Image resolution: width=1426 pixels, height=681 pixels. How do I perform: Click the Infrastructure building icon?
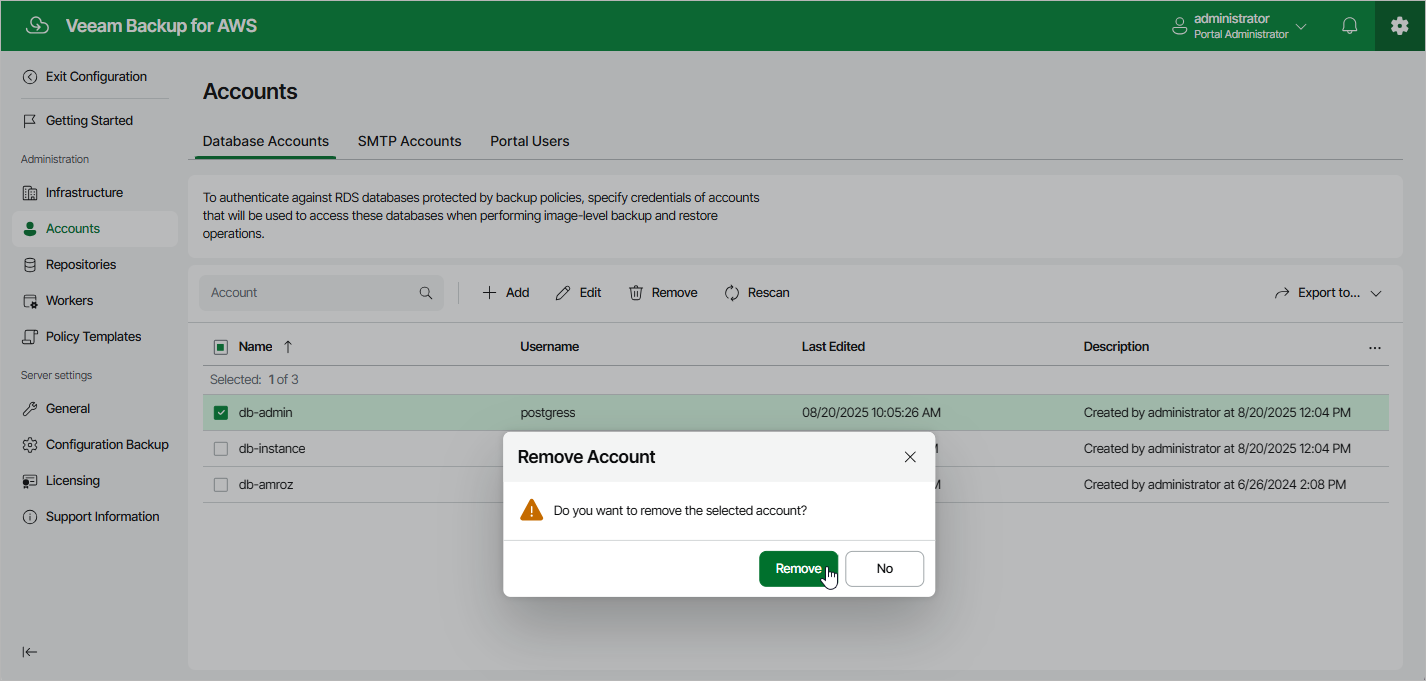(30, 193)
